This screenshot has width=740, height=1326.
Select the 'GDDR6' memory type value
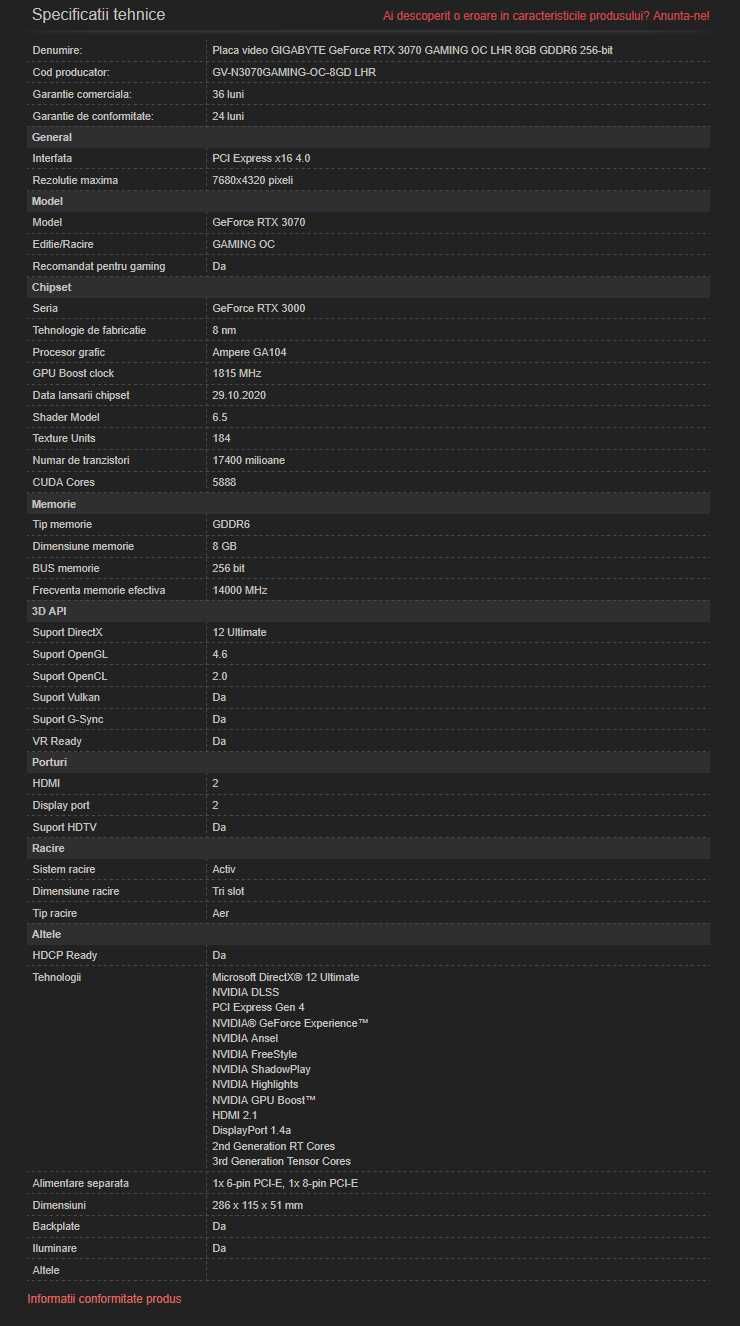pyautogui.click(x=231, y=525)
